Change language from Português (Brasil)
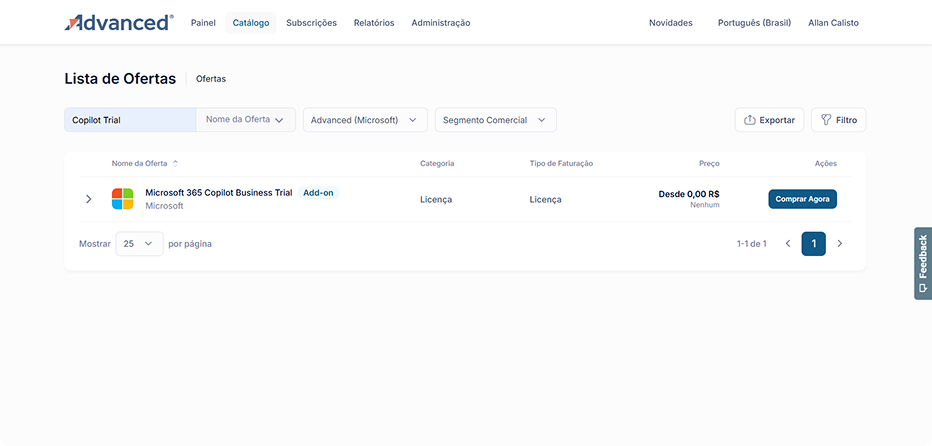The width and height of the screenshot is (932, 446). tap(754, 23)
